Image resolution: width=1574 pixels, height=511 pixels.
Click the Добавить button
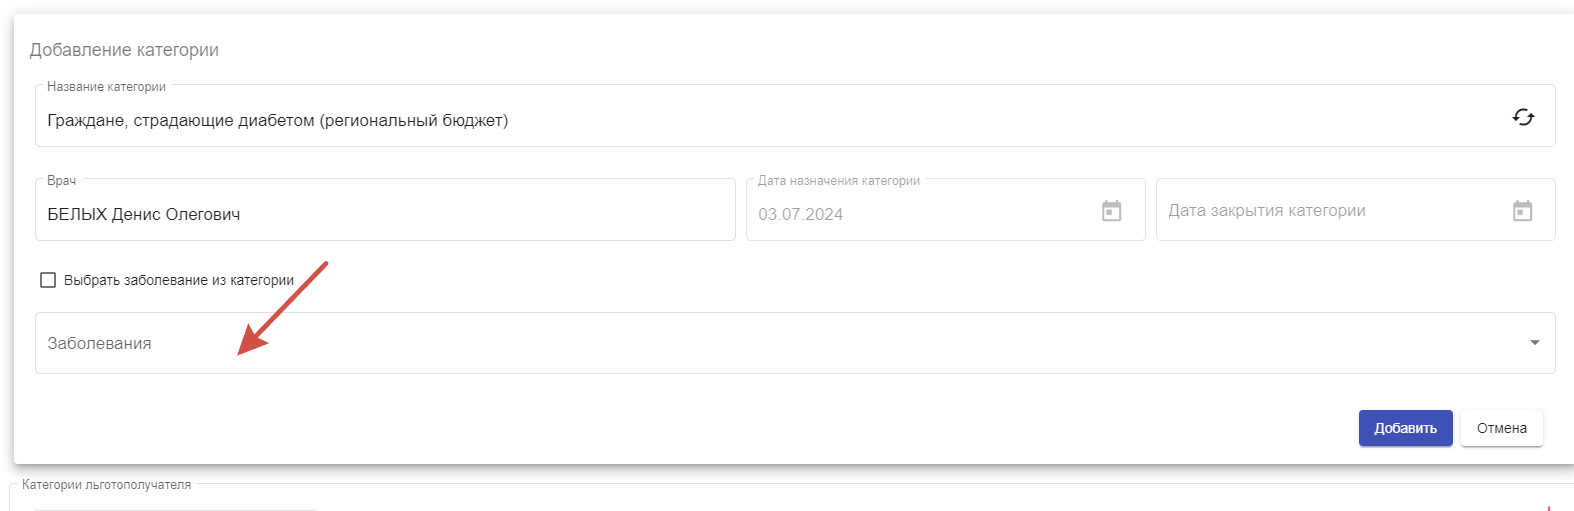point(1405,428)
